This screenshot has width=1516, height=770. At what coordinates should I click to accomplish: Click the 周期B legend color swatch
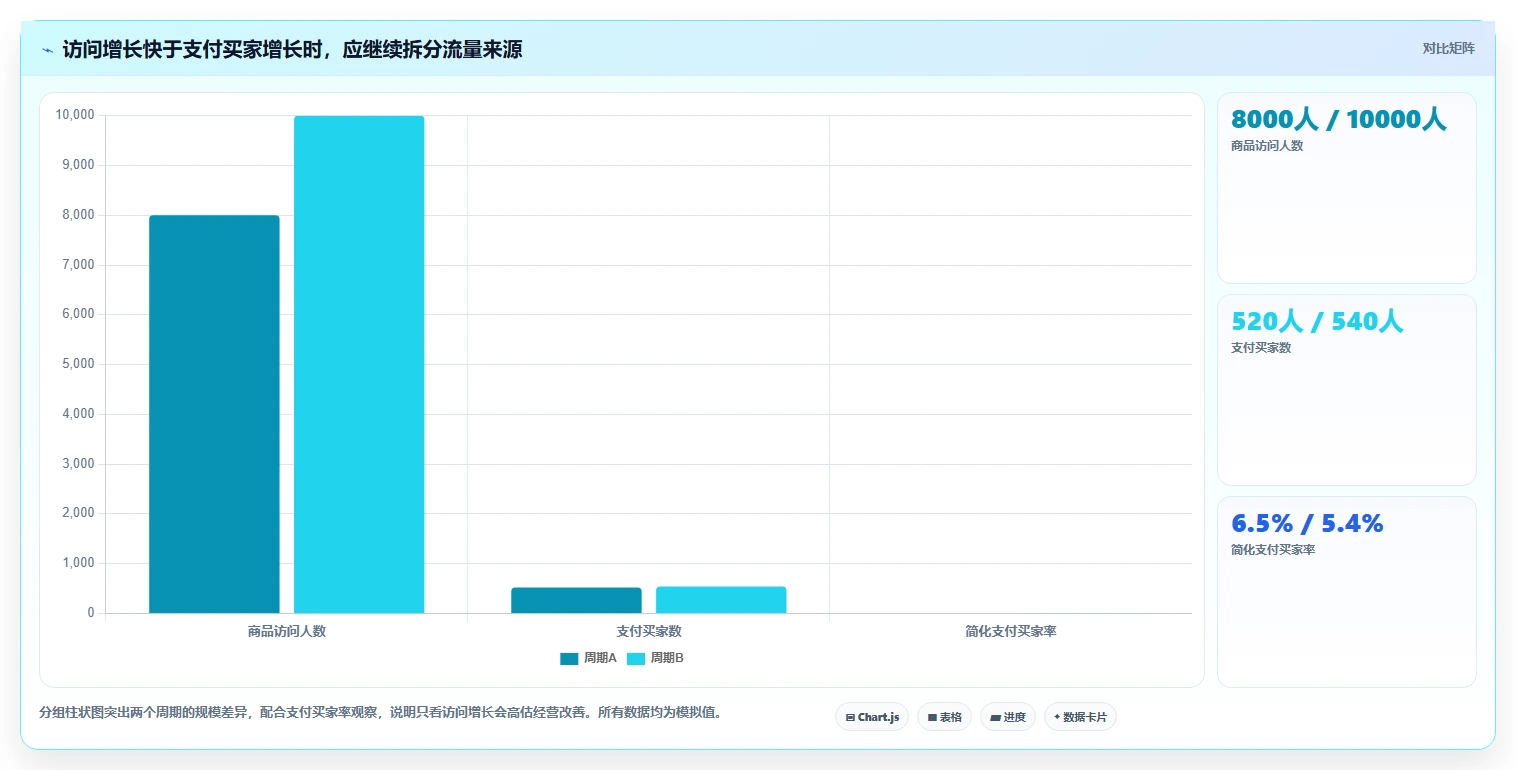pyautogui.click(x=636, y=658)
